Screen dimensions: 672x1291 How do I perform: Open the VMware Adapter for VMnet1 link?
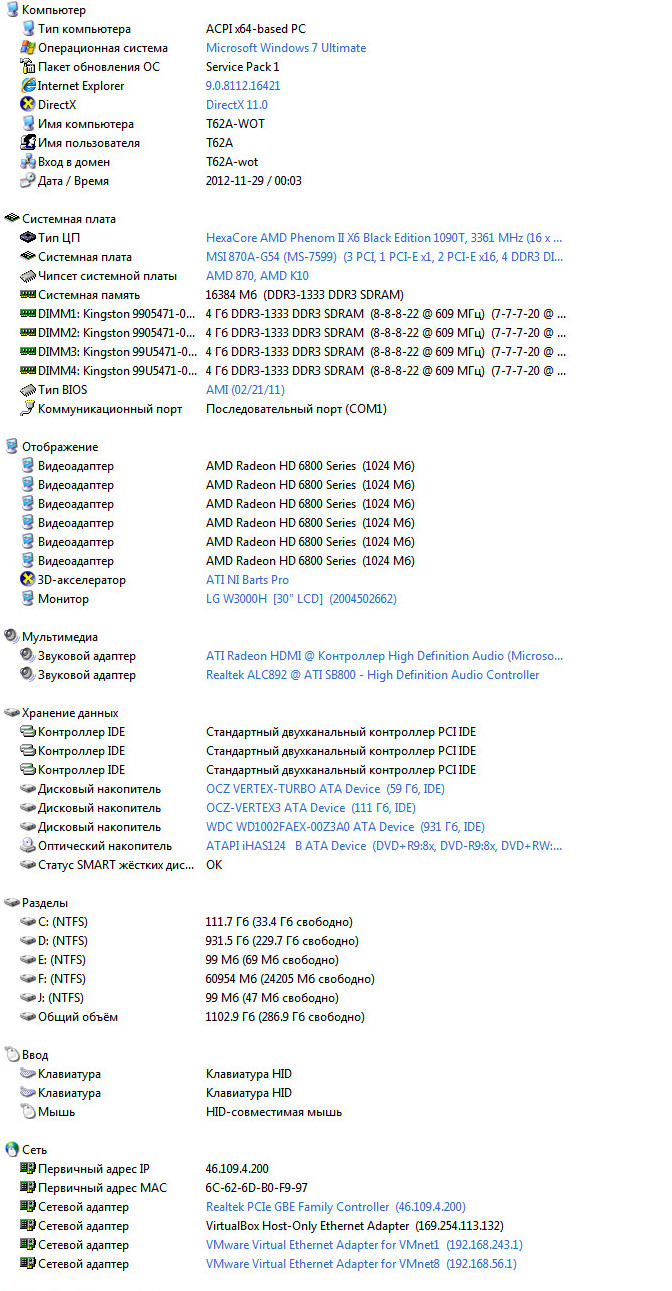pos(364,1245)
